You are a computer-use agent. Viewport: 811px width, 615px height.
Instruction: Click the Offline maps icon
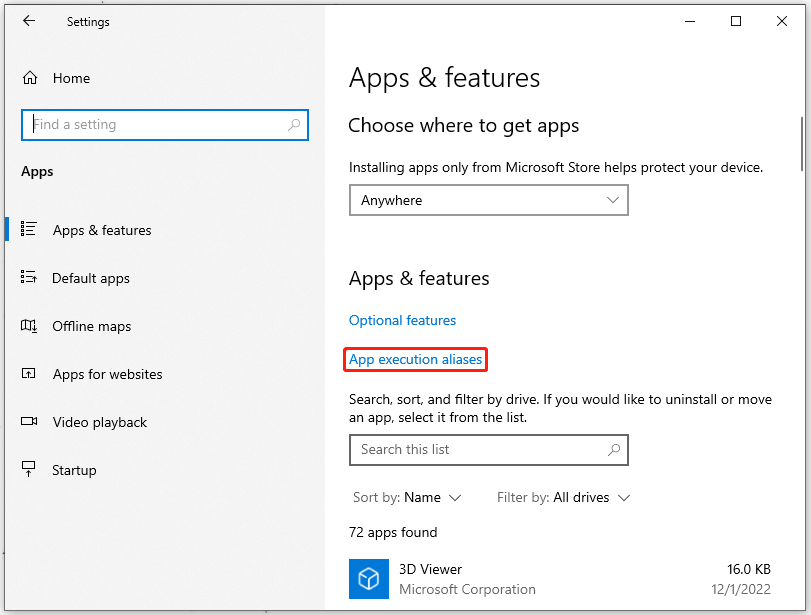28,325
